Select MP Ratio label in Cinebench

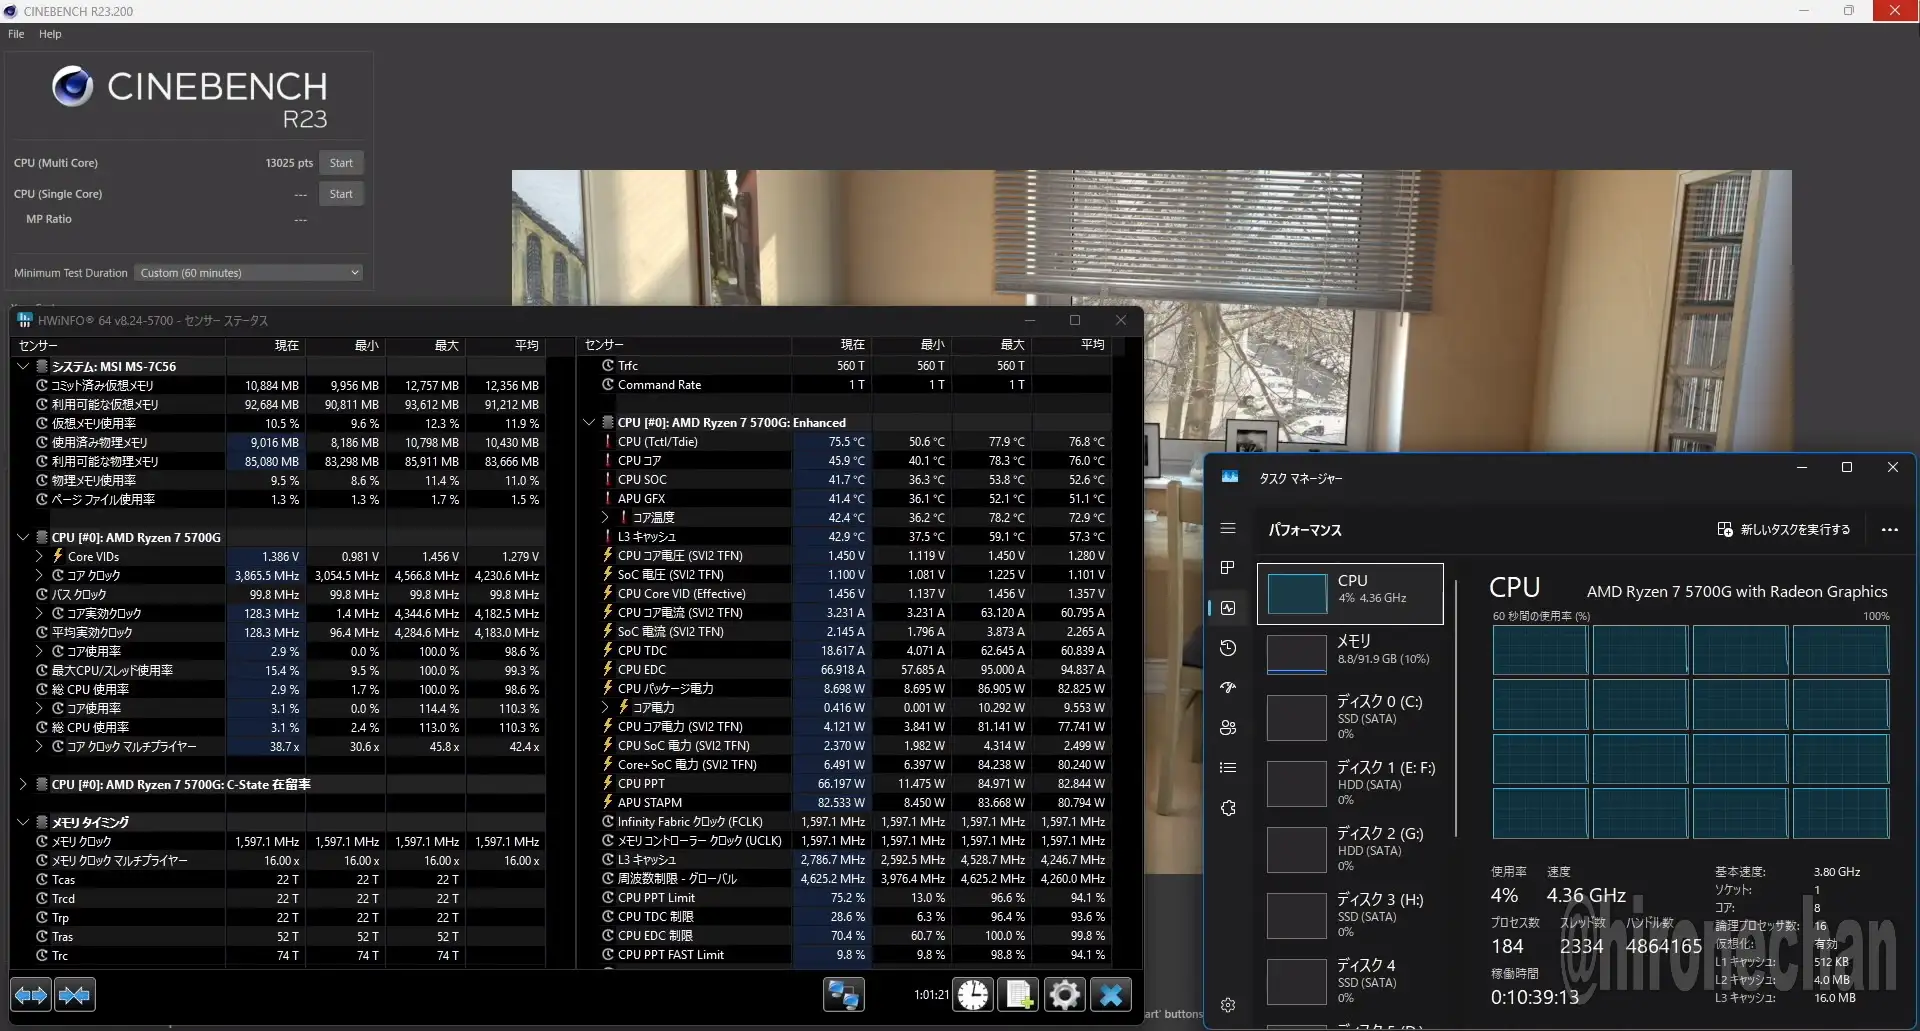coord(49,219)
